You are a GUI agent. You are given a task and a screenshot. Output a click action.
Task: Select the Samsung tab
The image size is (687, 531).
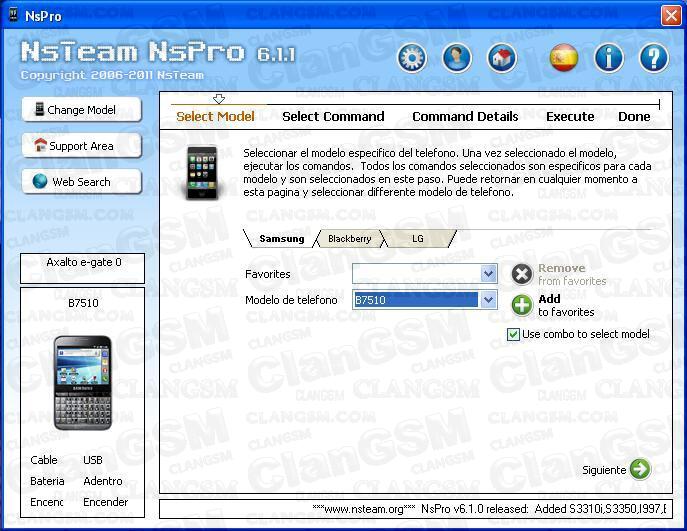pyautogui.click(x=281, y=239)
